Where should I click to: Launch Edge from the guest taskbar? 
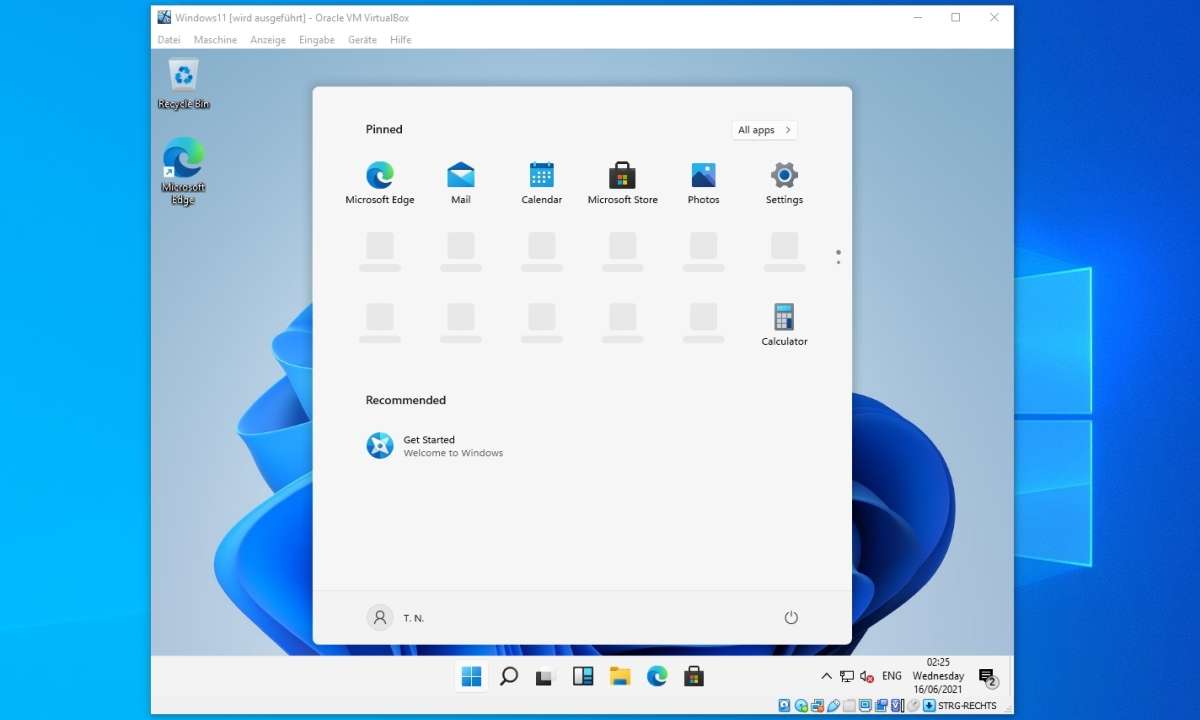point(657,677)
